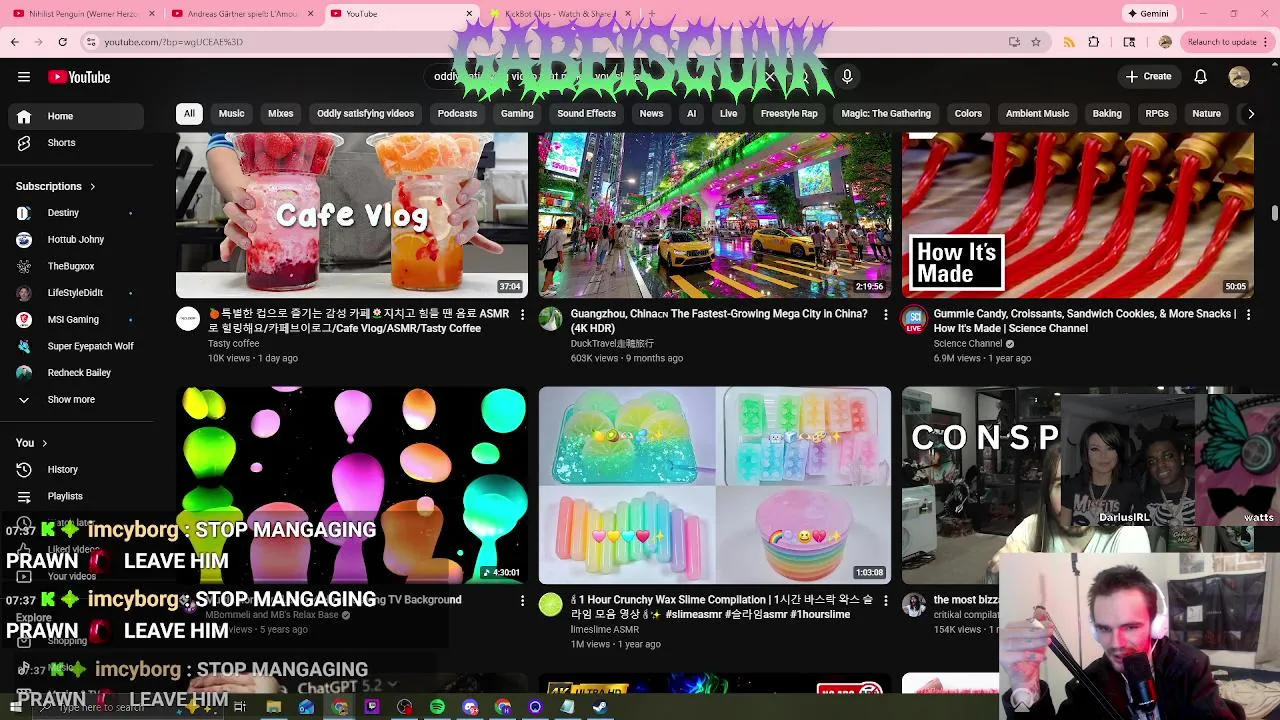
Task: Click the browser address bar URL
Action: 174,42
